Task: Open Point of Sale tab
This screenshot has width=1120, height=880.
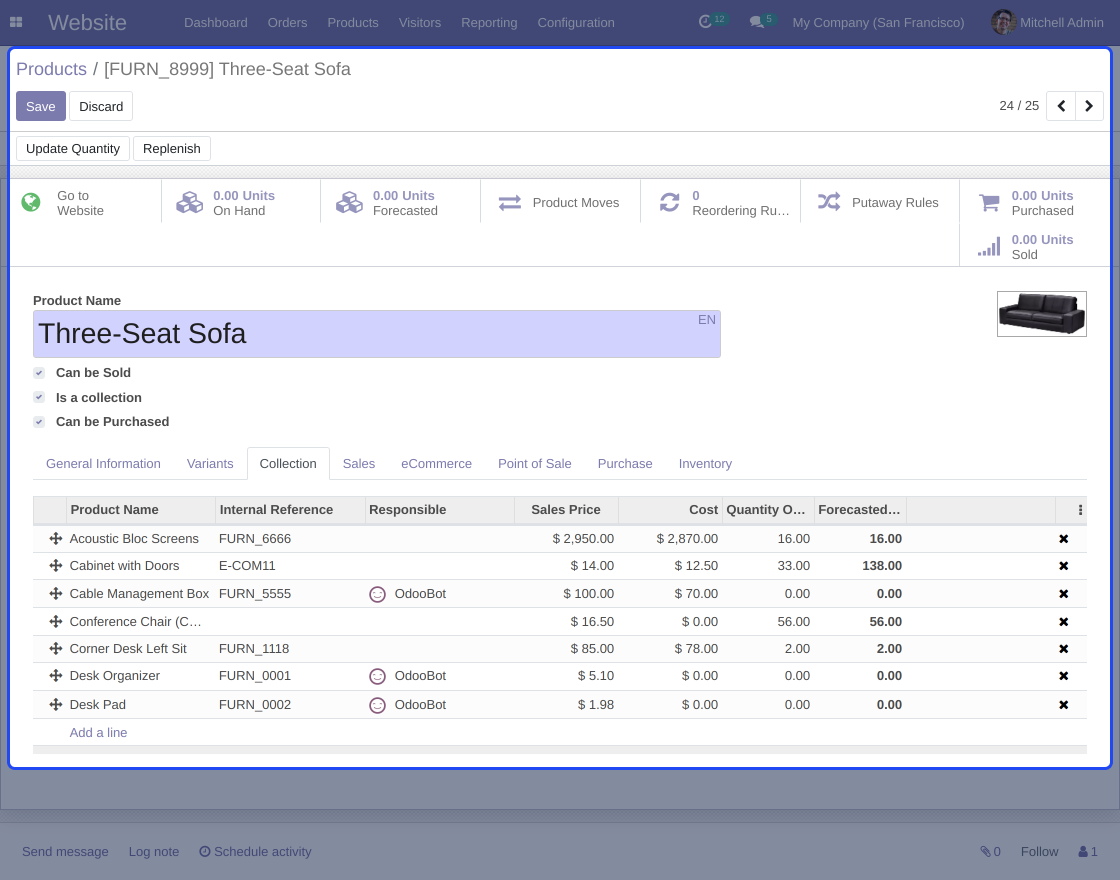Action: click(x=534, y=464)
